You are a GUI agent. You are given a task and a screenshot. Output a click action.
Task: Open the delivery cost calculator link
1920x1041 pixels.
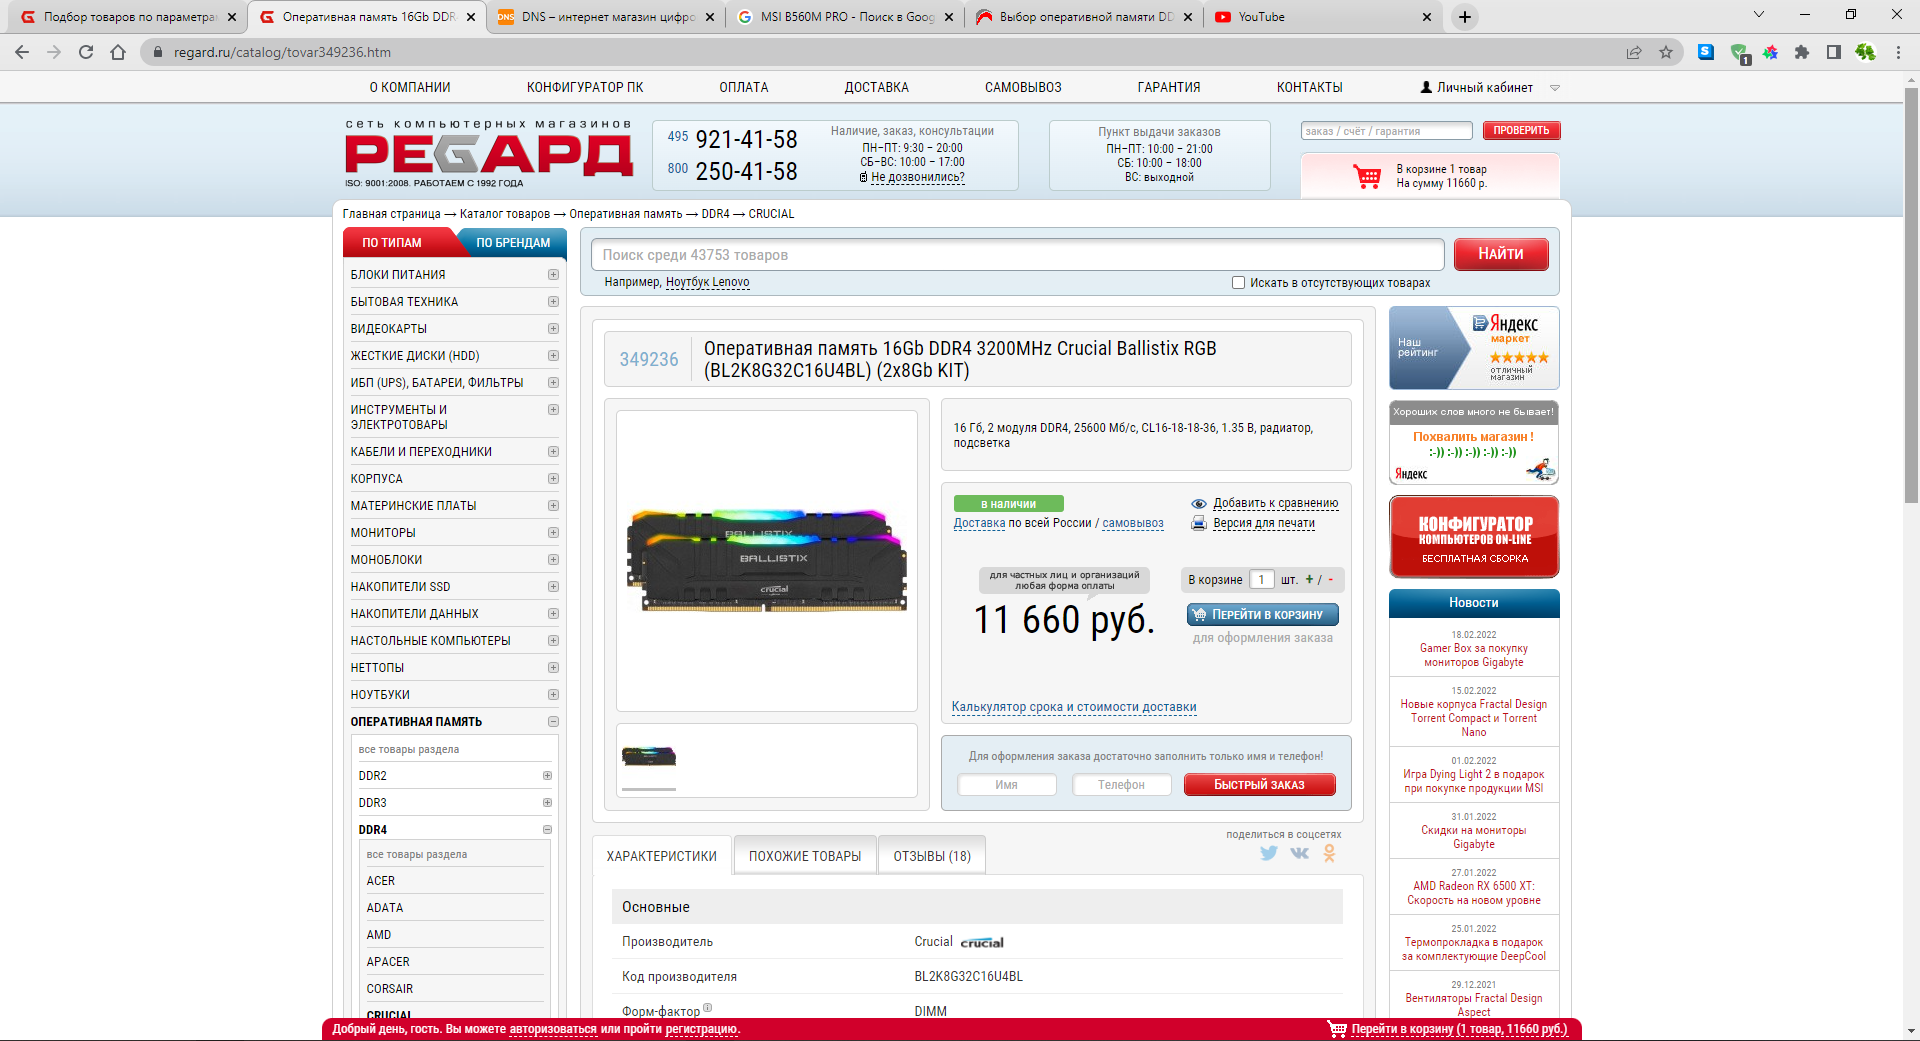(1074, 707)
